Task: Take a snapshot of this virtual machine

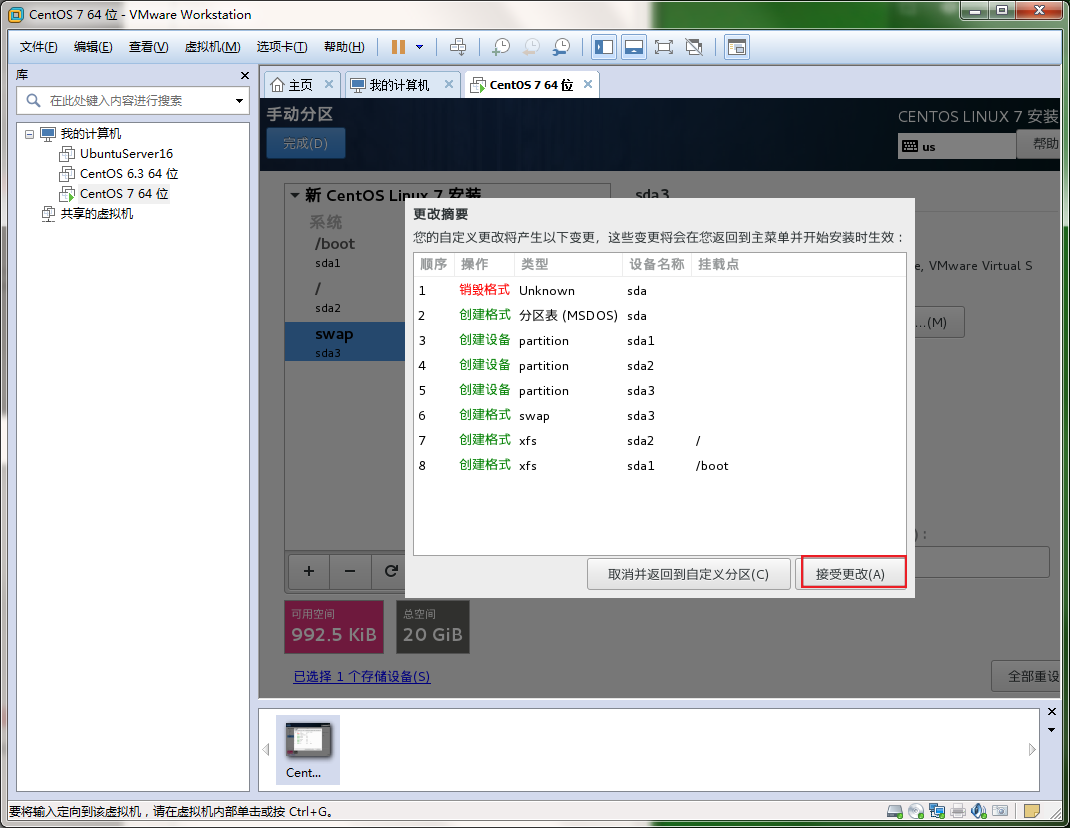Action: (502, 47)
